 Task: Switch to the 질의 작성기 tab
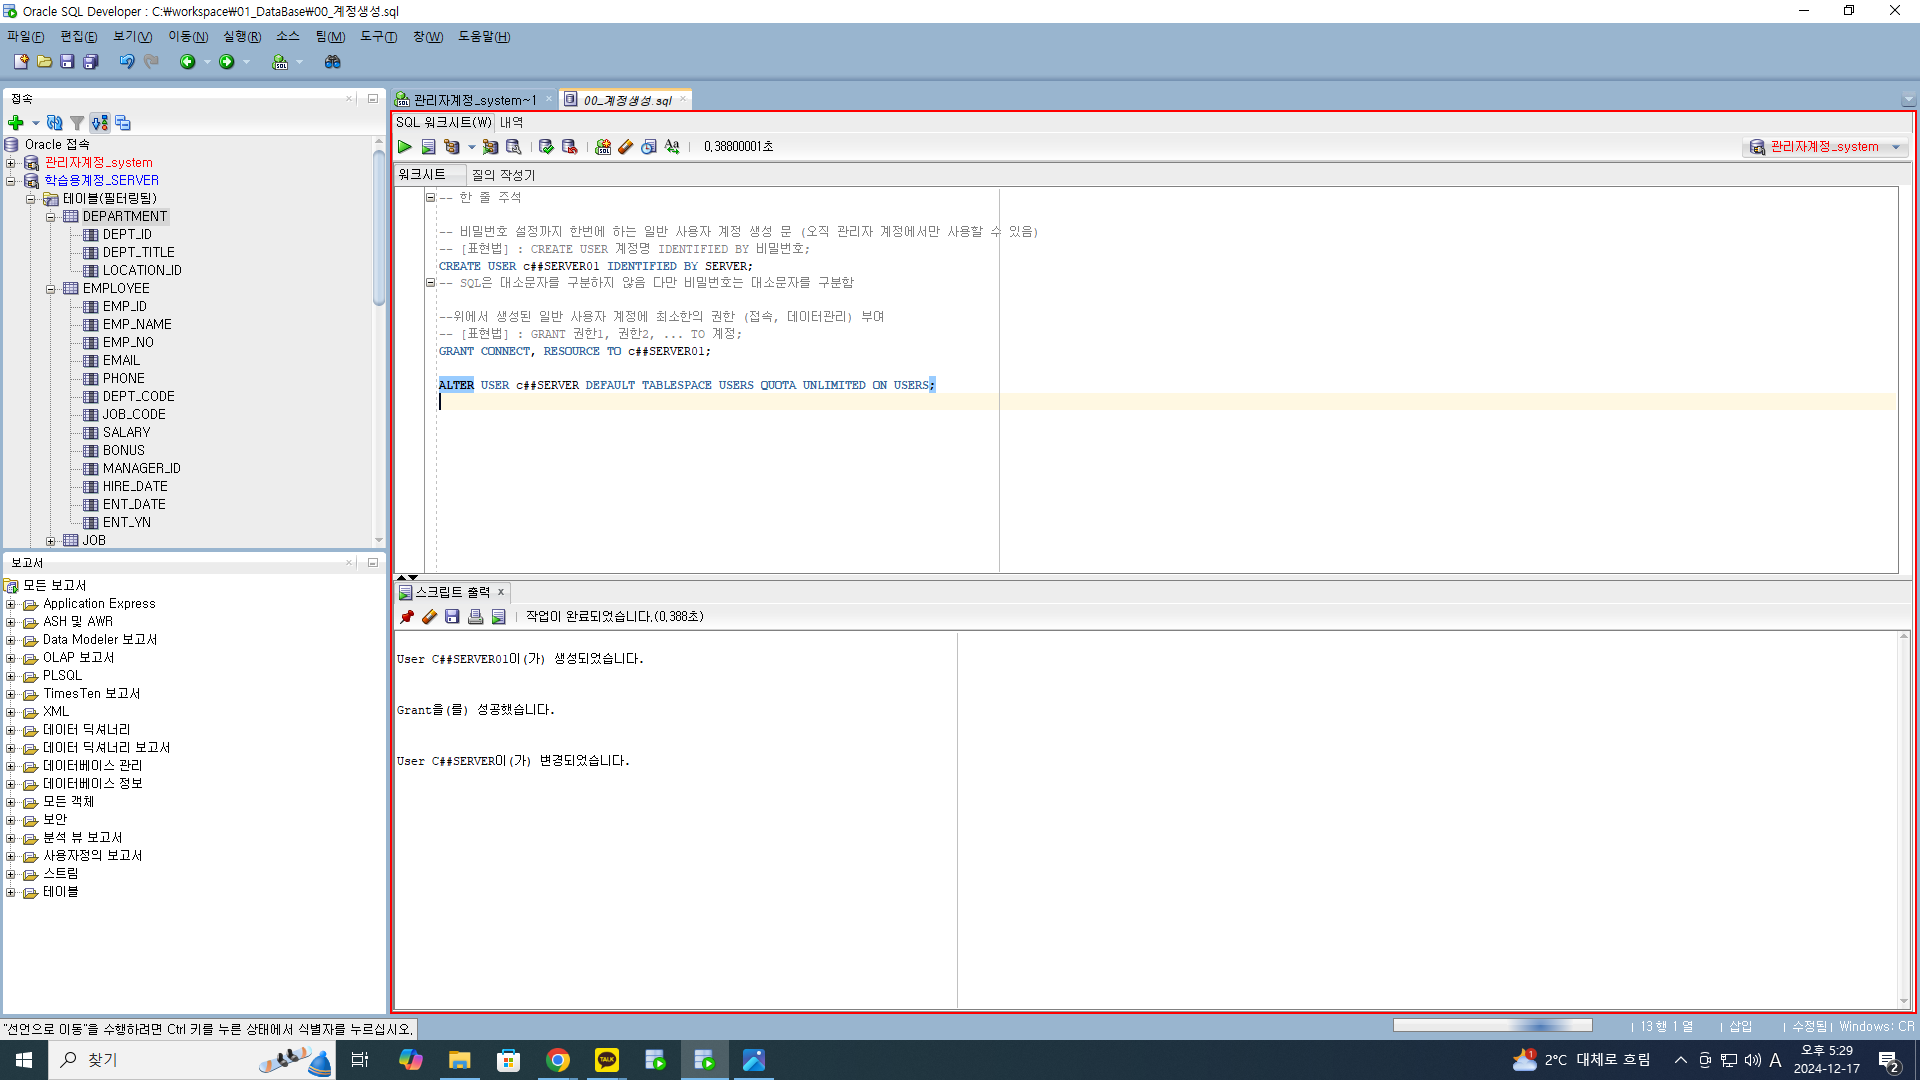tap(503, 175)
